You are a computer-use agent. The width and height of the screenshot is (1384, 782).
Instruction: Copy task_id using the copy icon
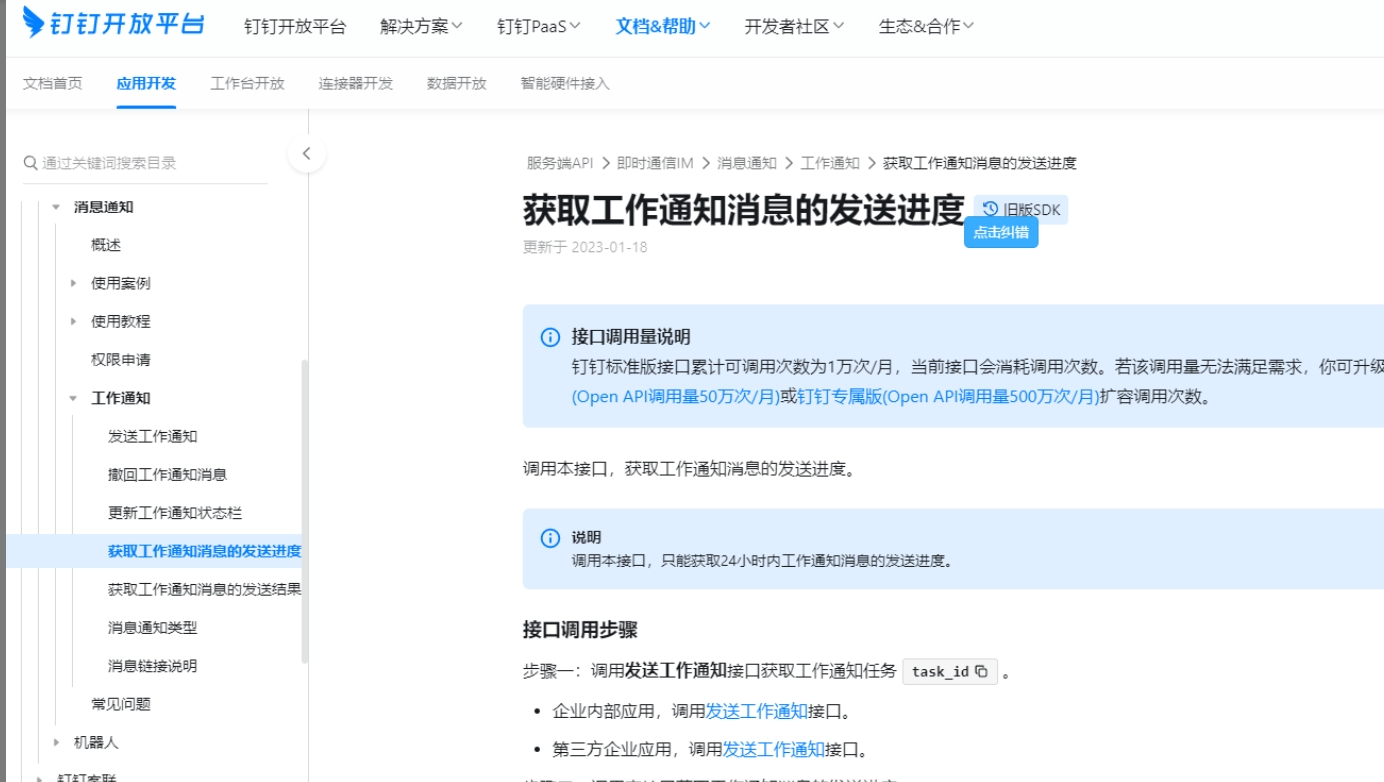981,672
